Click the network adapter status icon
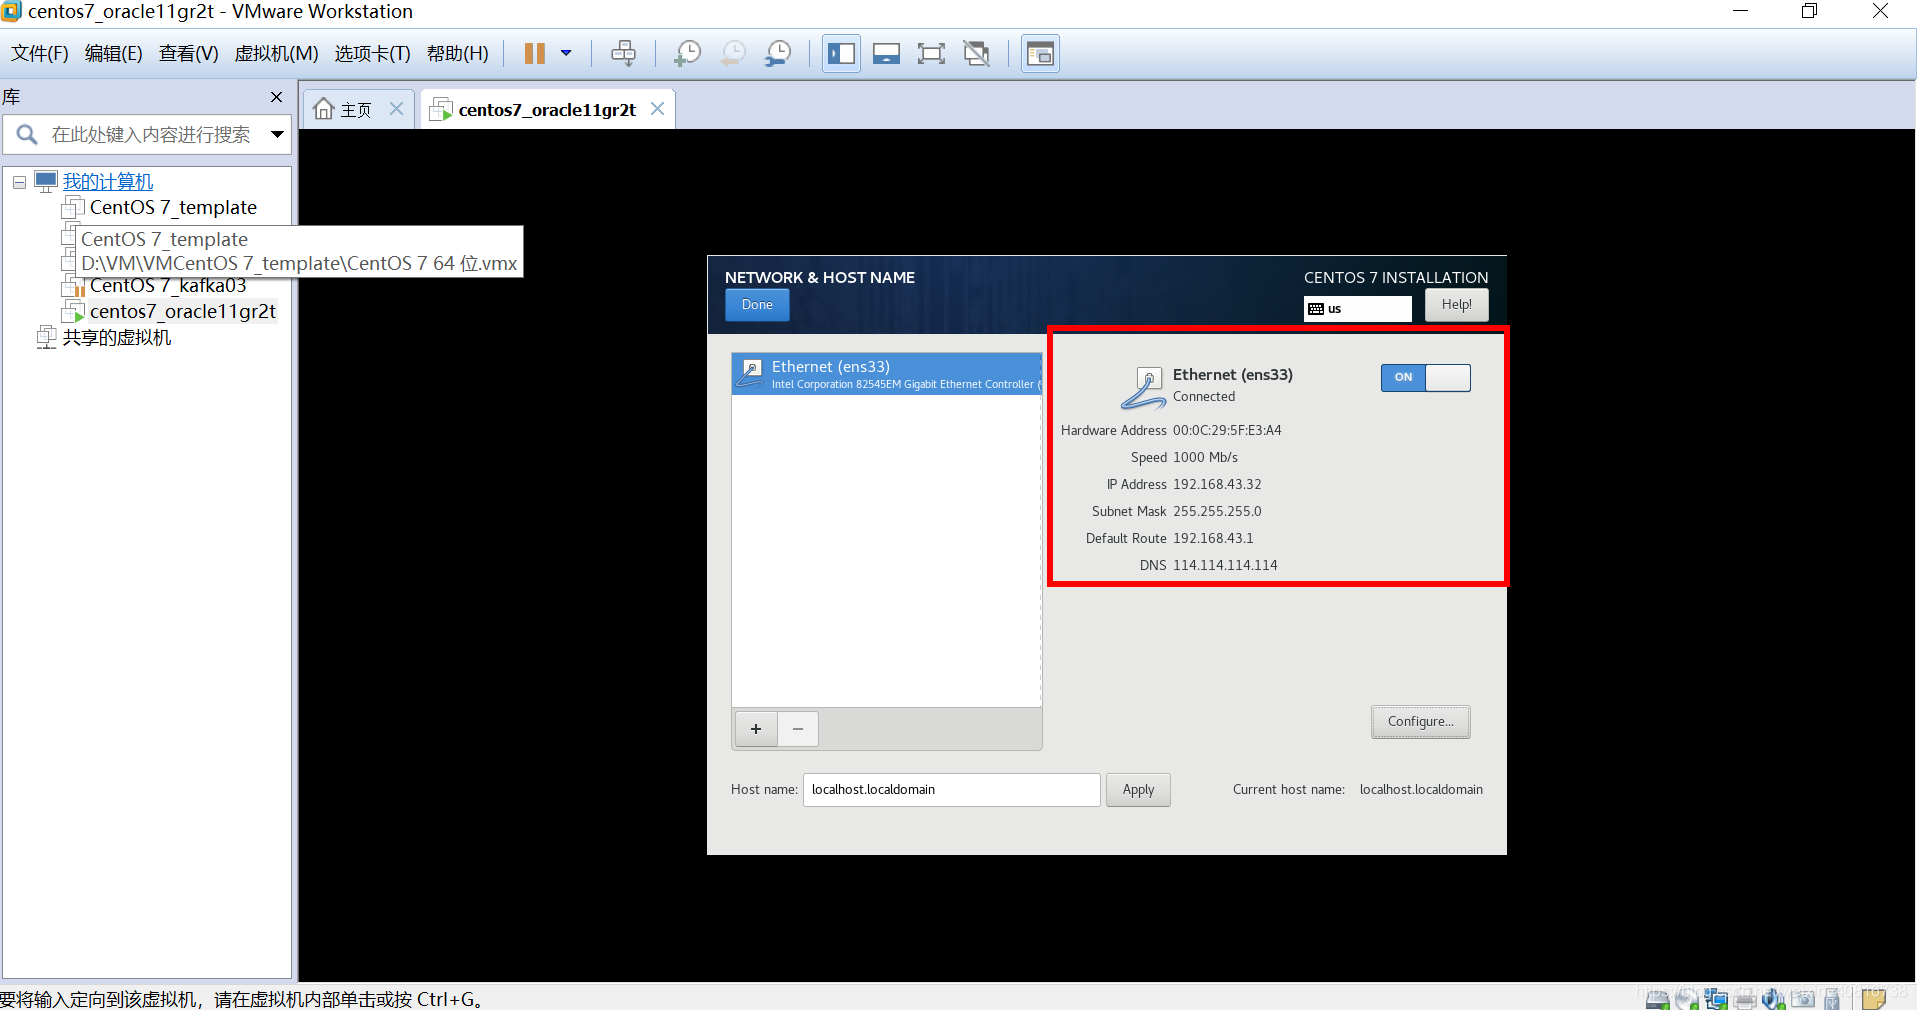 1716,998
